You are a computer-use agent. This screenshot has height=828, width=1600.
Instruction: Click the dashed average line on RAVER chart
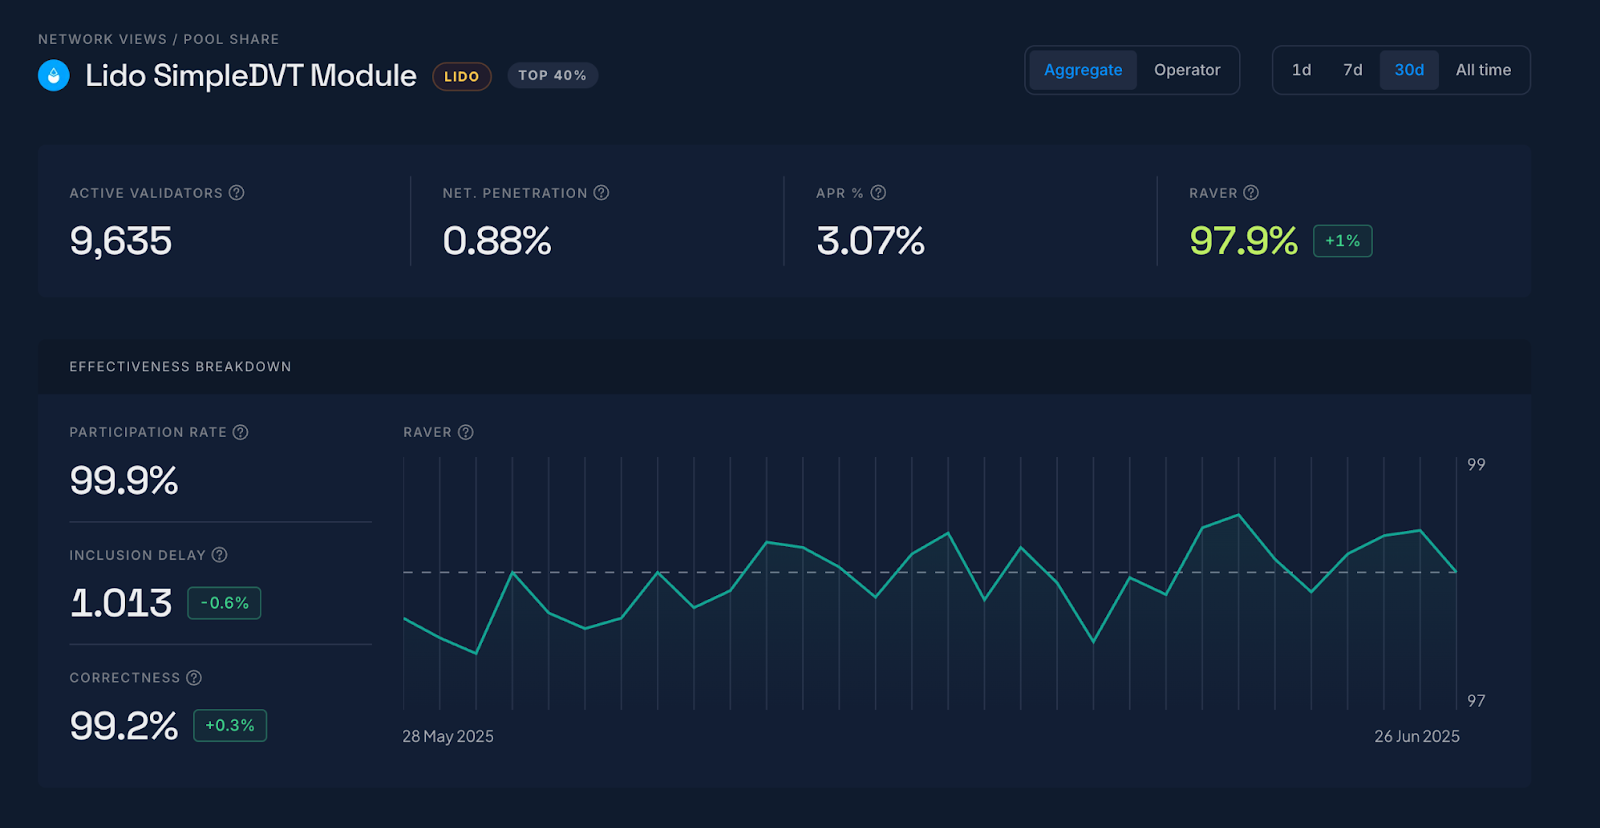pyautogui.click(x=929, y=572)
